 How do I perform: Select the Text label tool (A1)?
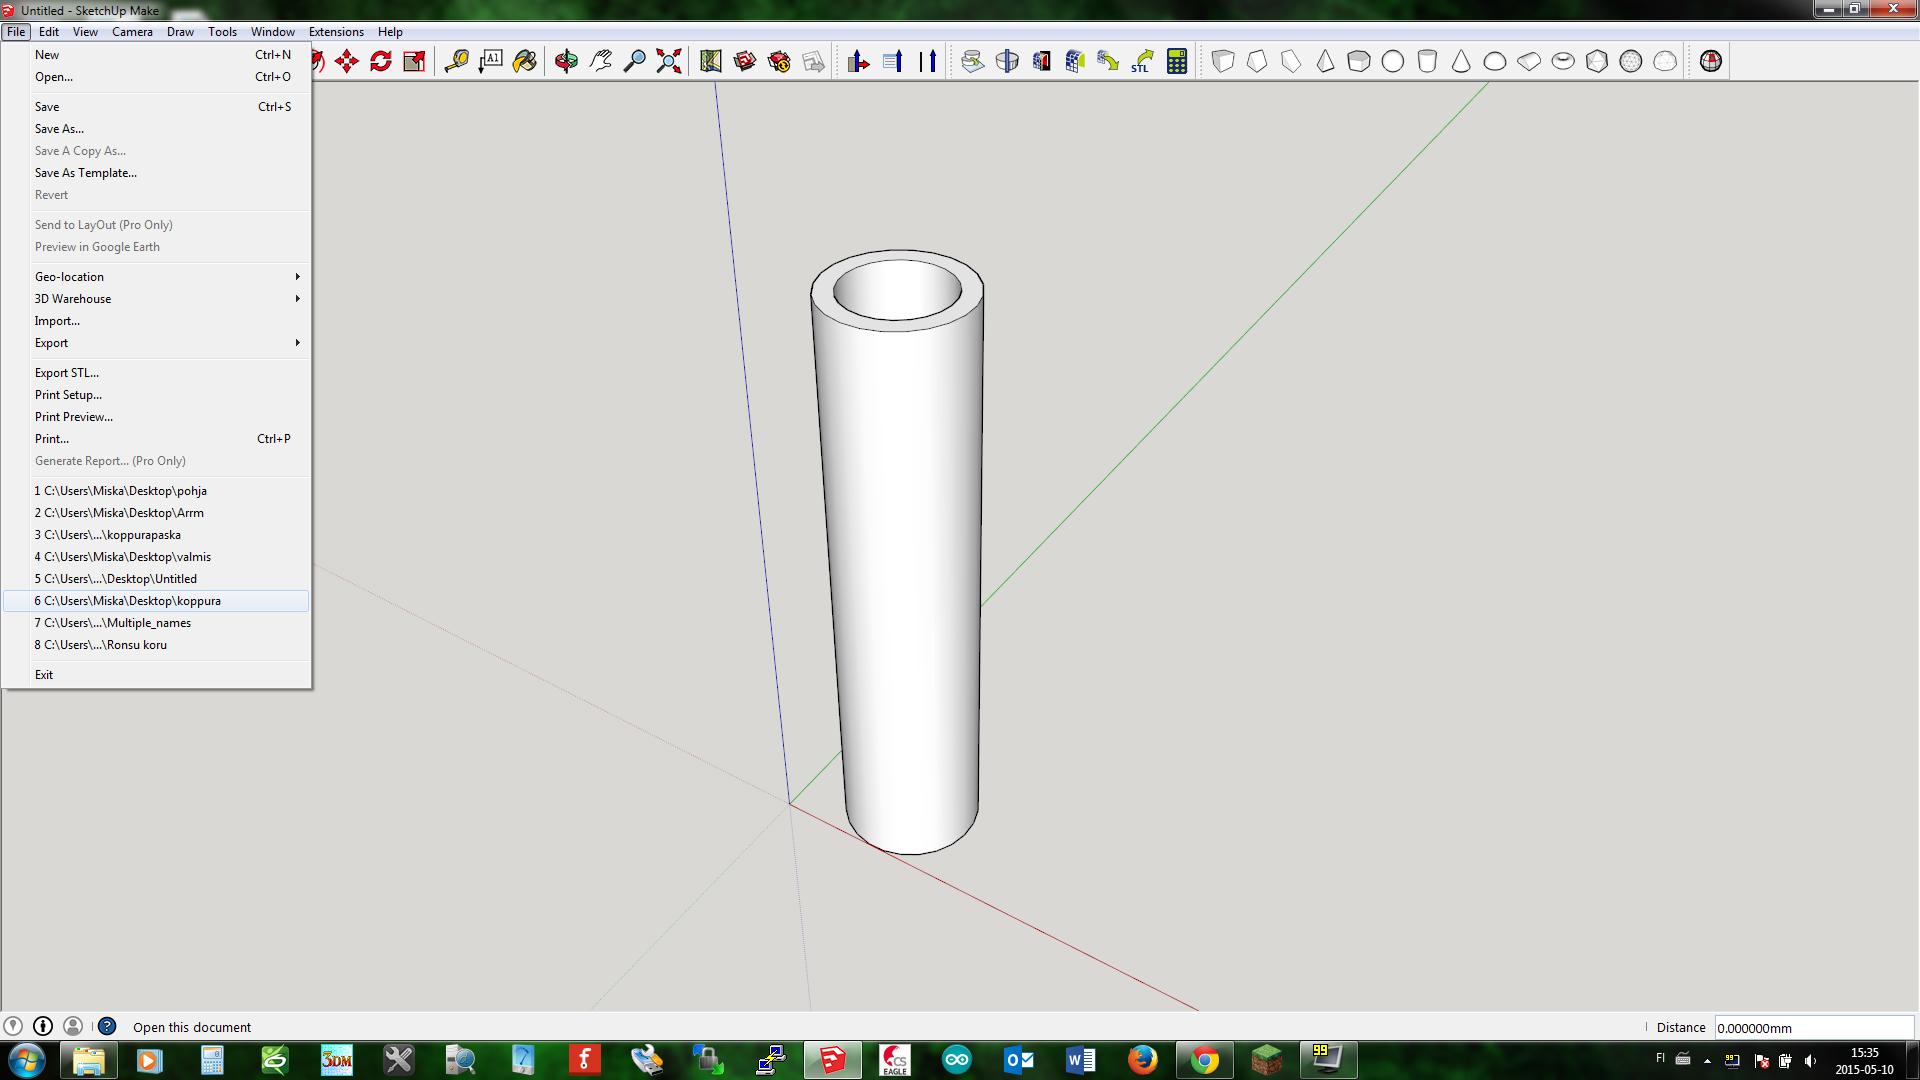(x=491, y=61)
